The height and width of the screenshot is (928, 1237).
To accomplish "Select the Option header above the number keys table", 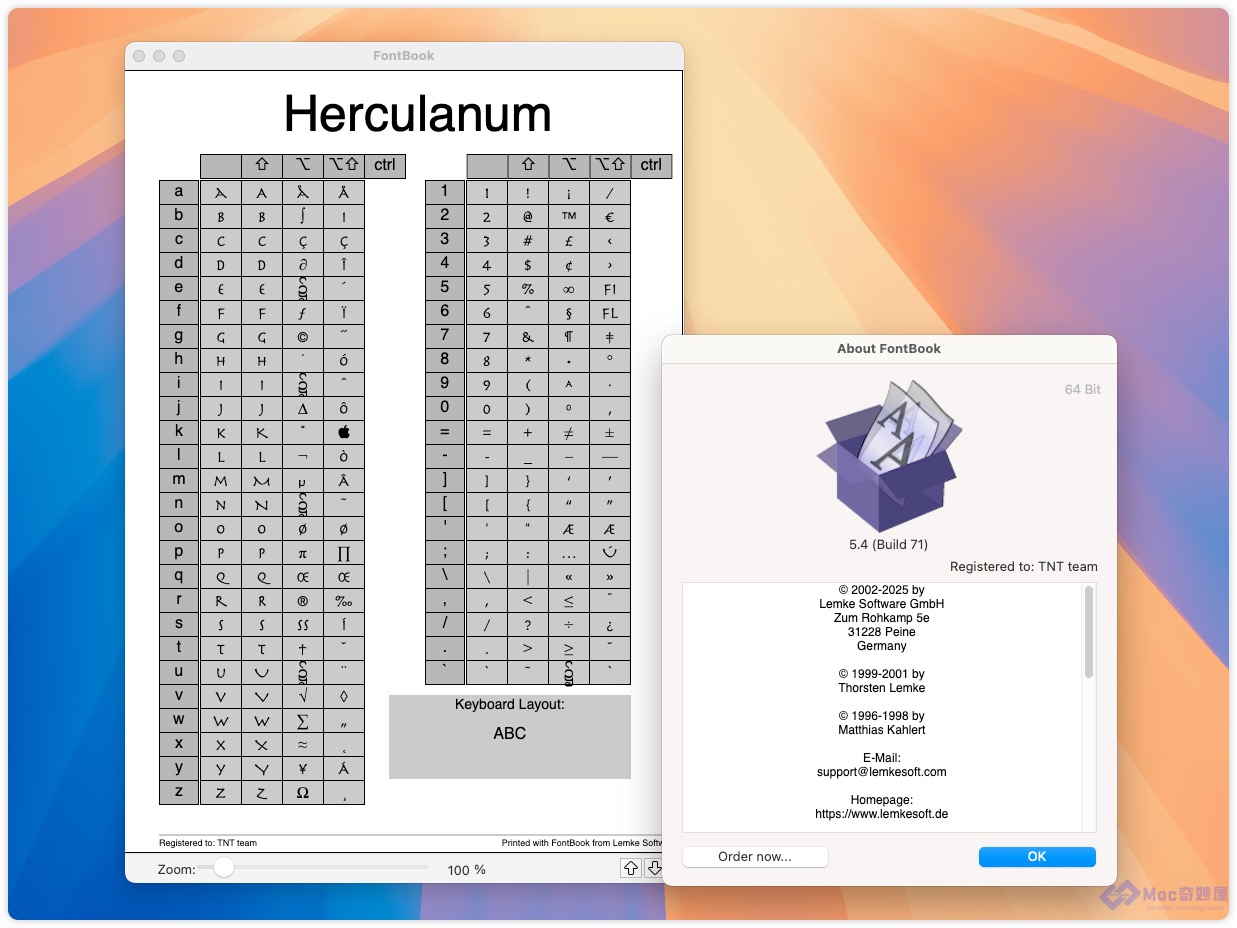I will [x=569, y=166].
